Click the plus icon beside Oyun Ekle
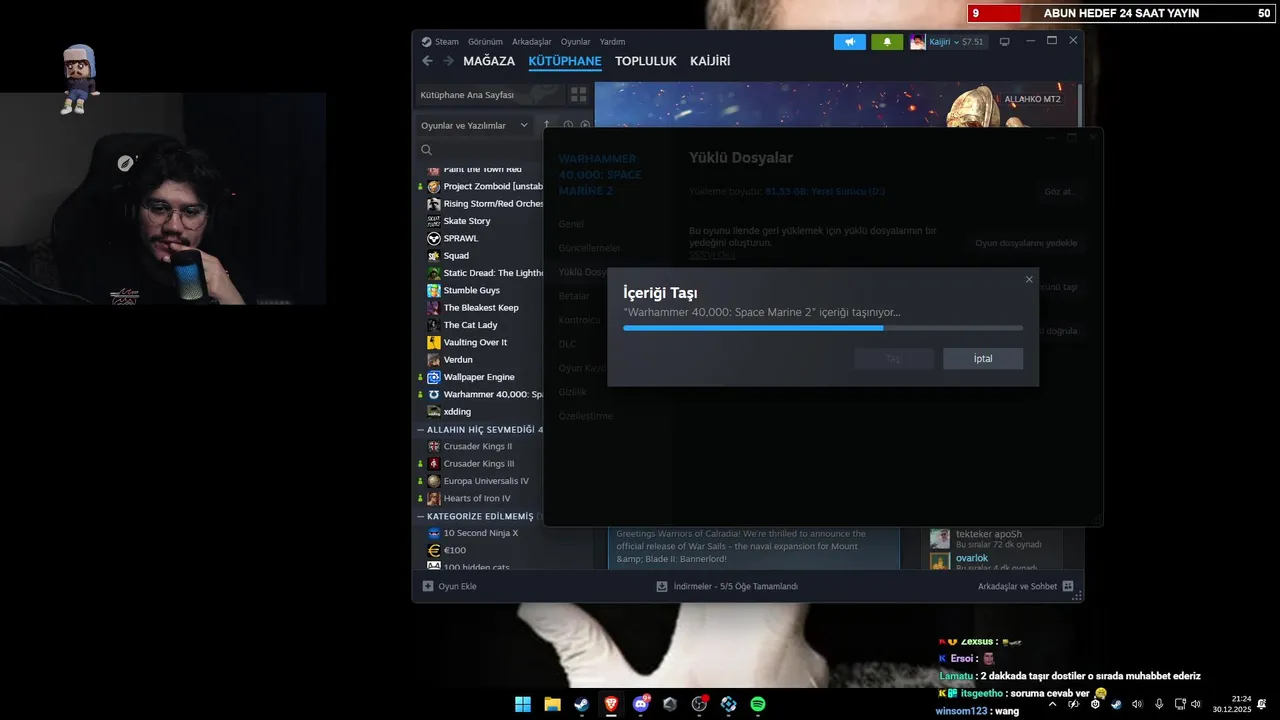 coord(428,586)
